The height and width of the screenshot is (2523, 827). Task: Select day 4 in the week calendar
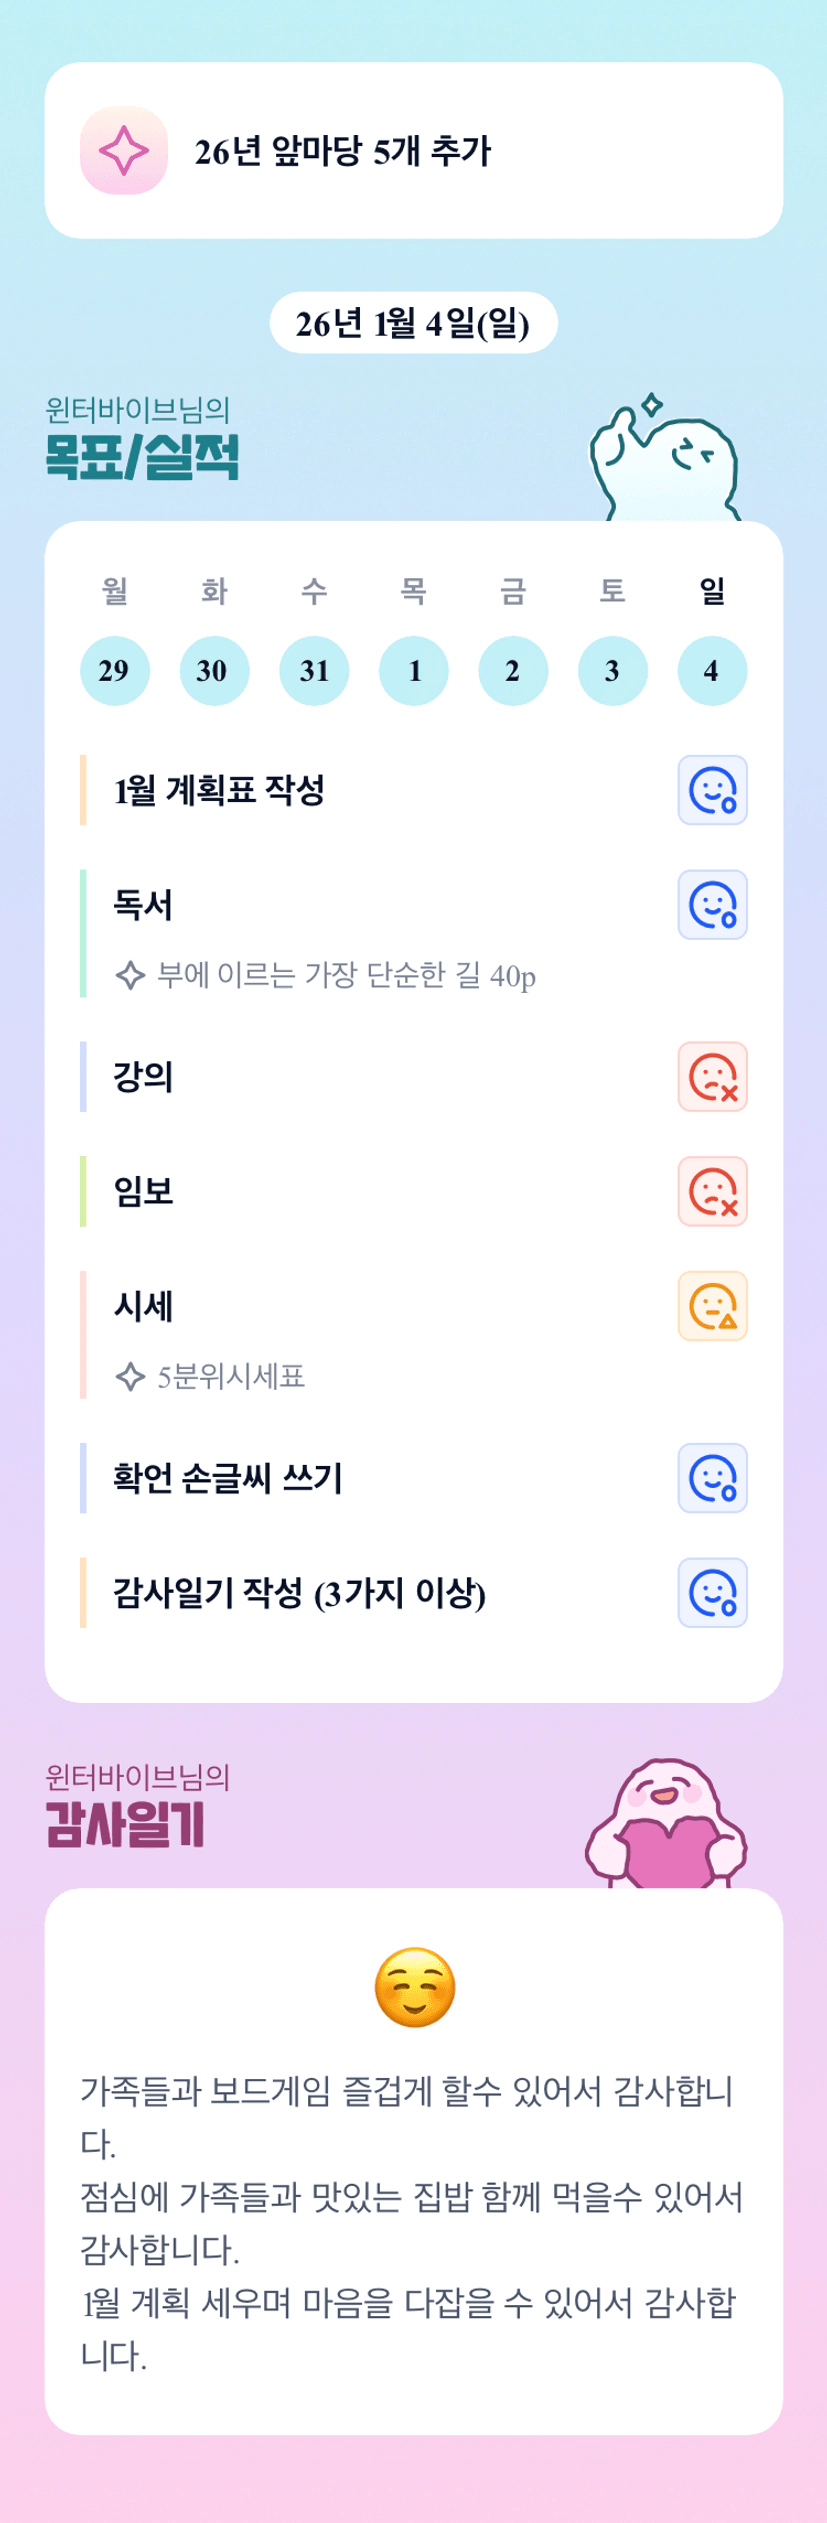tap(712, 671)
